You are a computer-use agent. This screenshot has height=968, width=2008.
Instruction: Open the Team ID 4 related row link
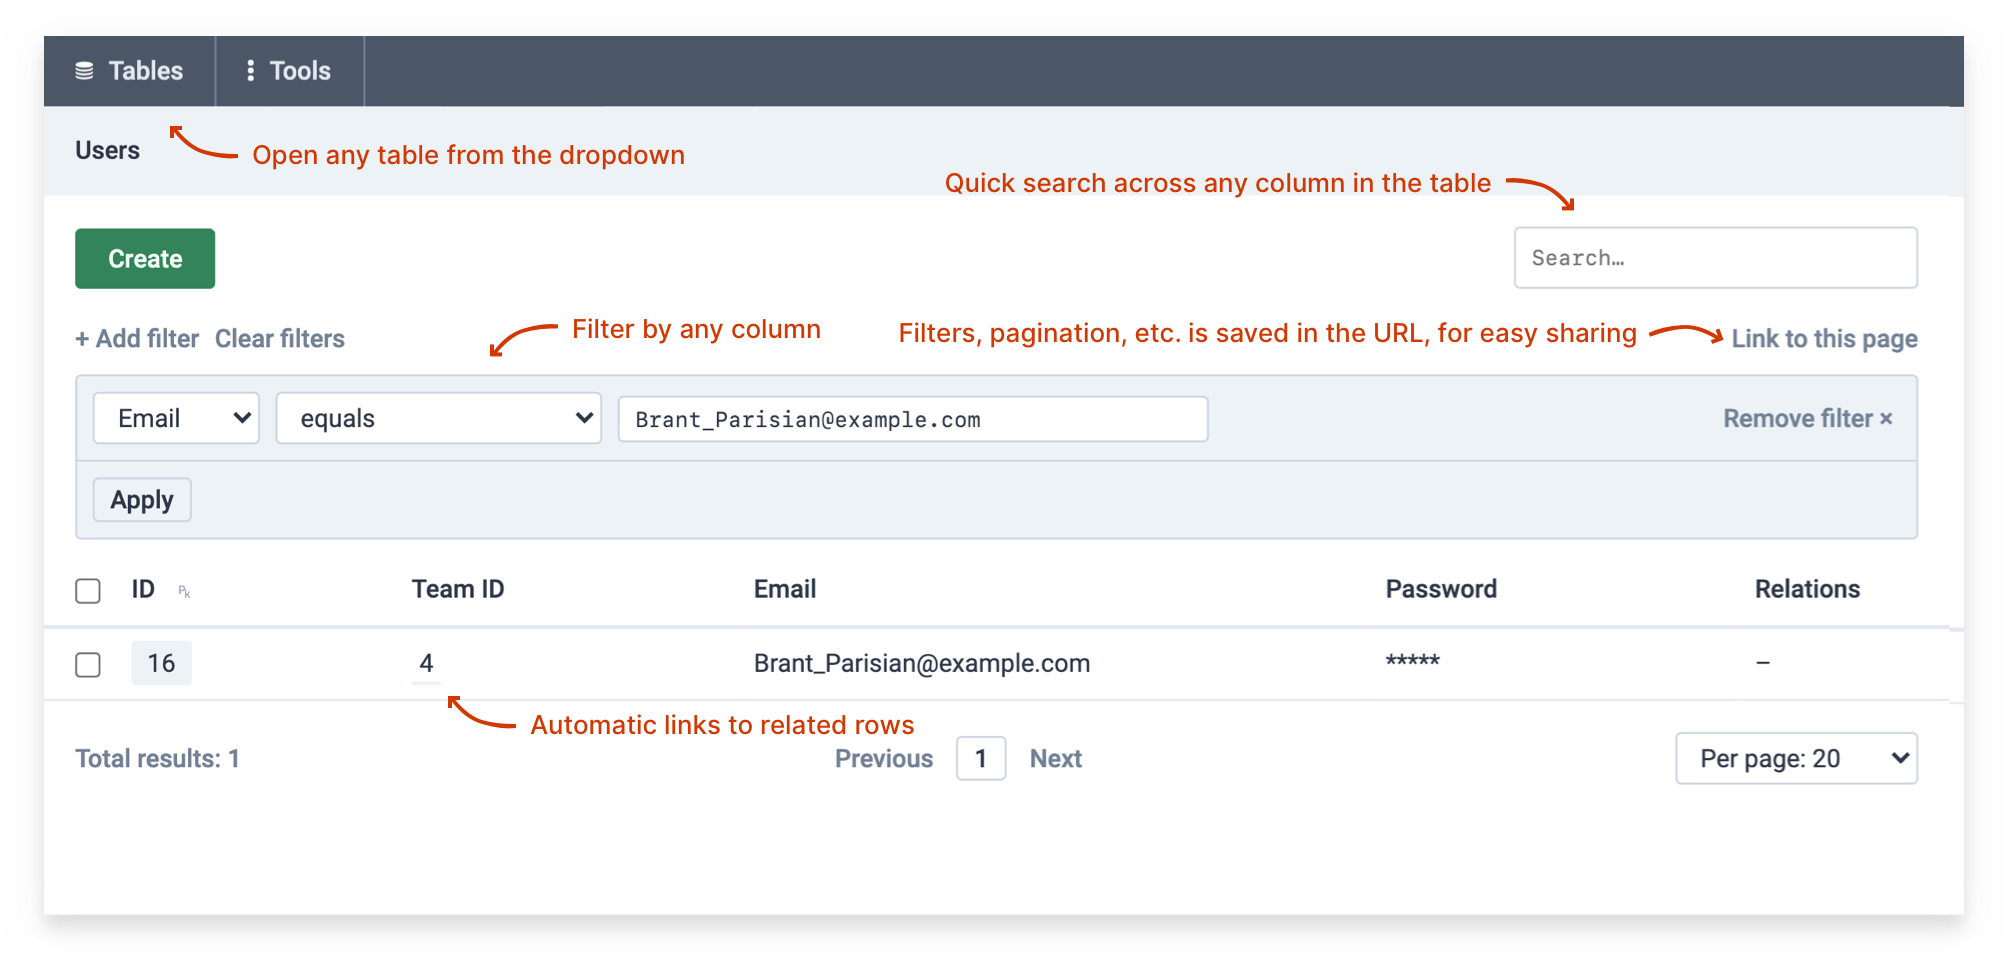426,664
